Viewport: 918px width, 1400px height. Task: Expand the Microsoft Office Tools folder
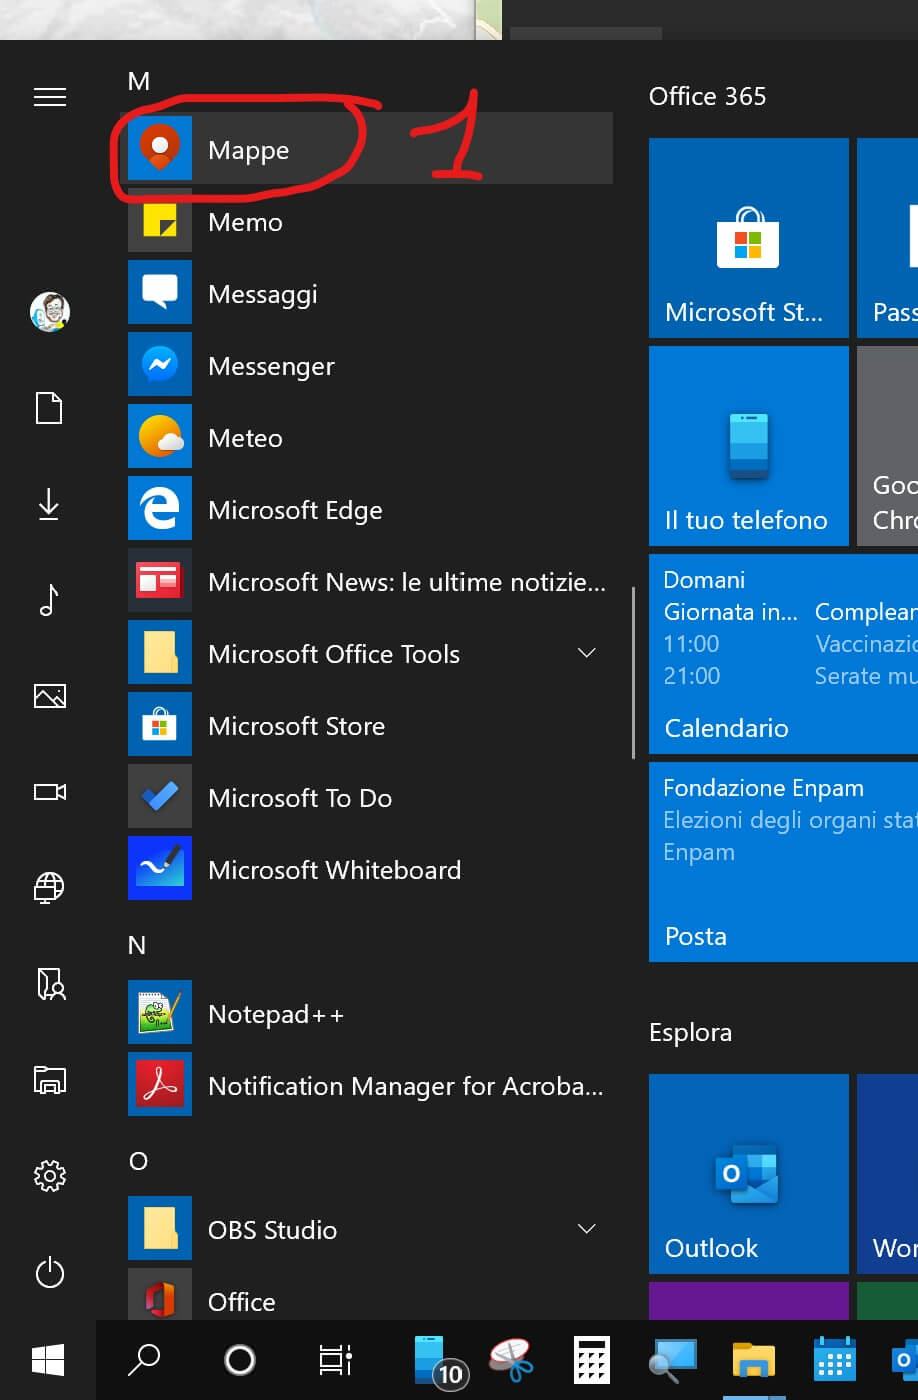point(587,654)
